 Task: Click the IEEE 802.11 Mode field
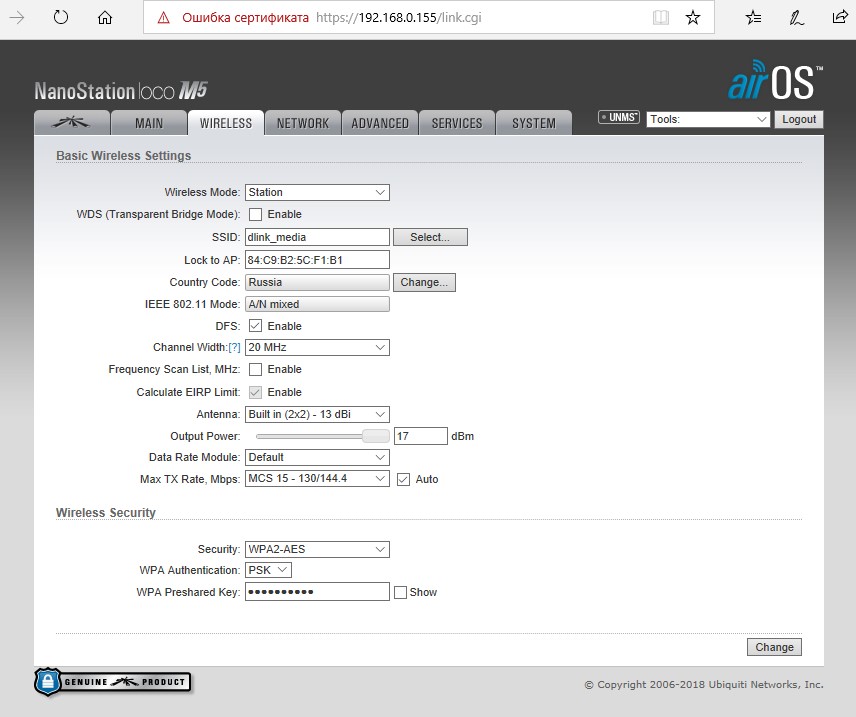pyautogui.click(x=317, y=304)
